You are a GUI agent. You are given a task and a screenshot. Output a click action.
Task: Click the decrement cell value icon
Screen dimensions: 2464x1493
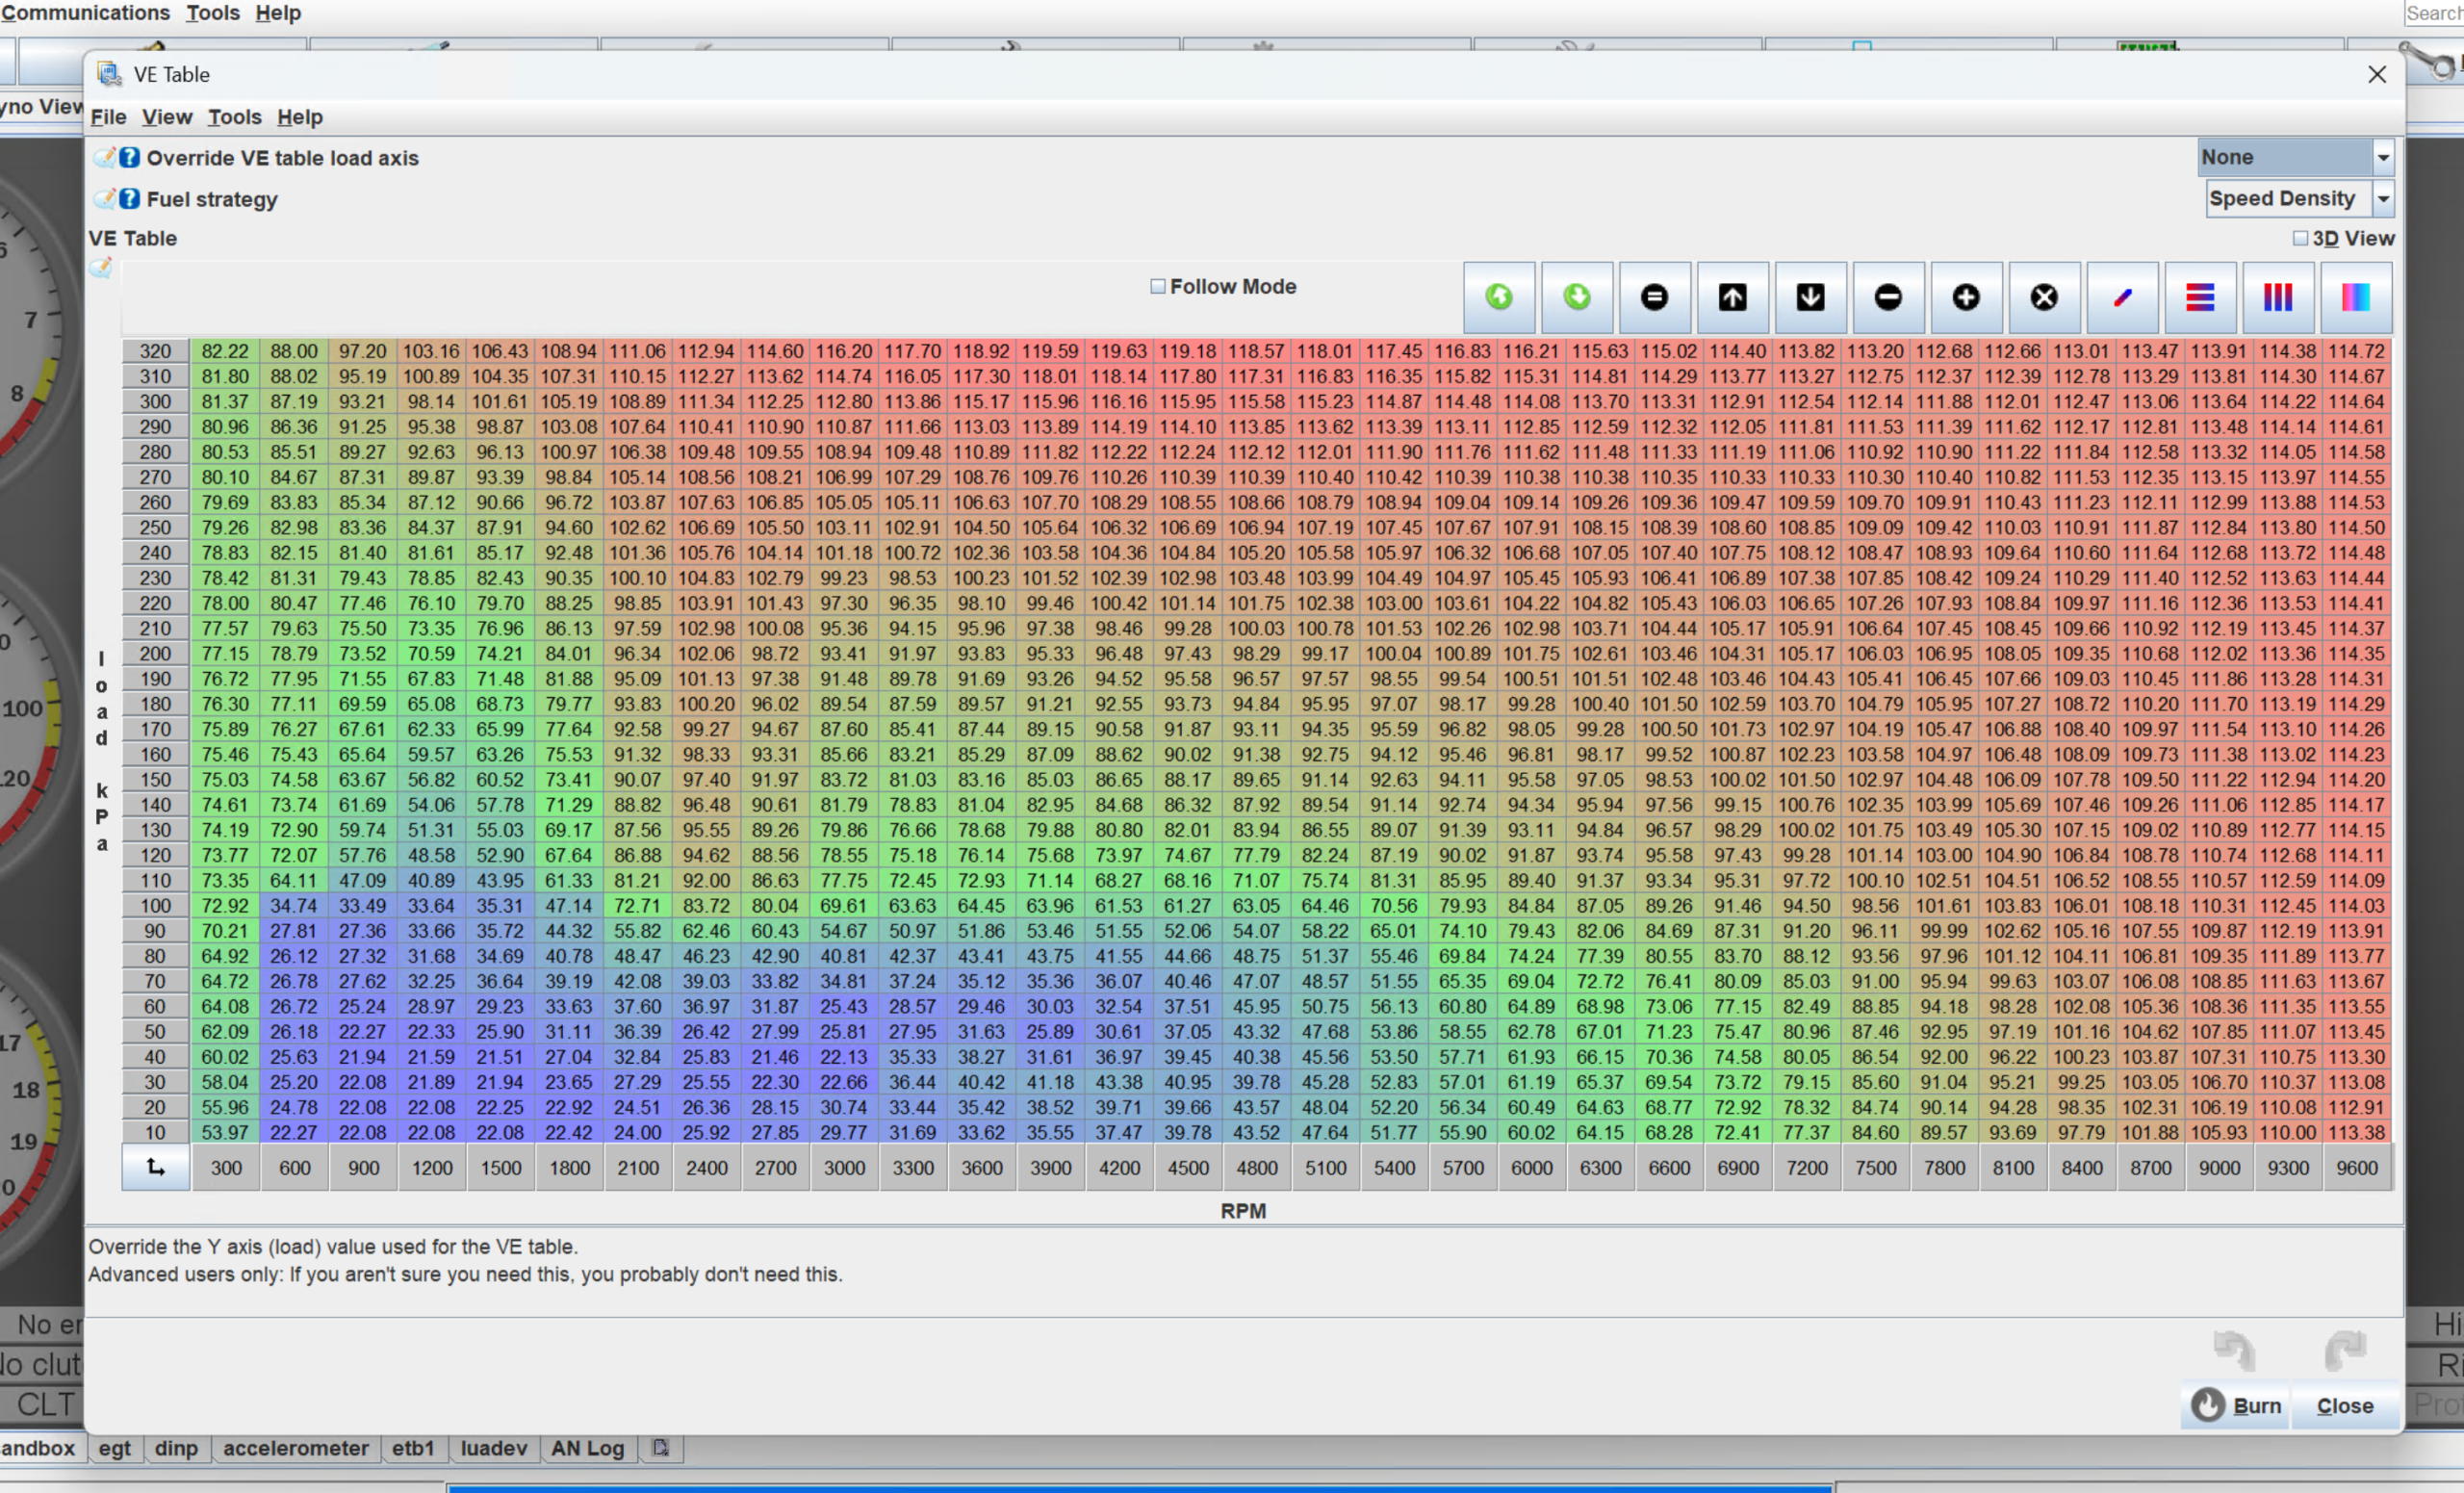(1888, 297)
